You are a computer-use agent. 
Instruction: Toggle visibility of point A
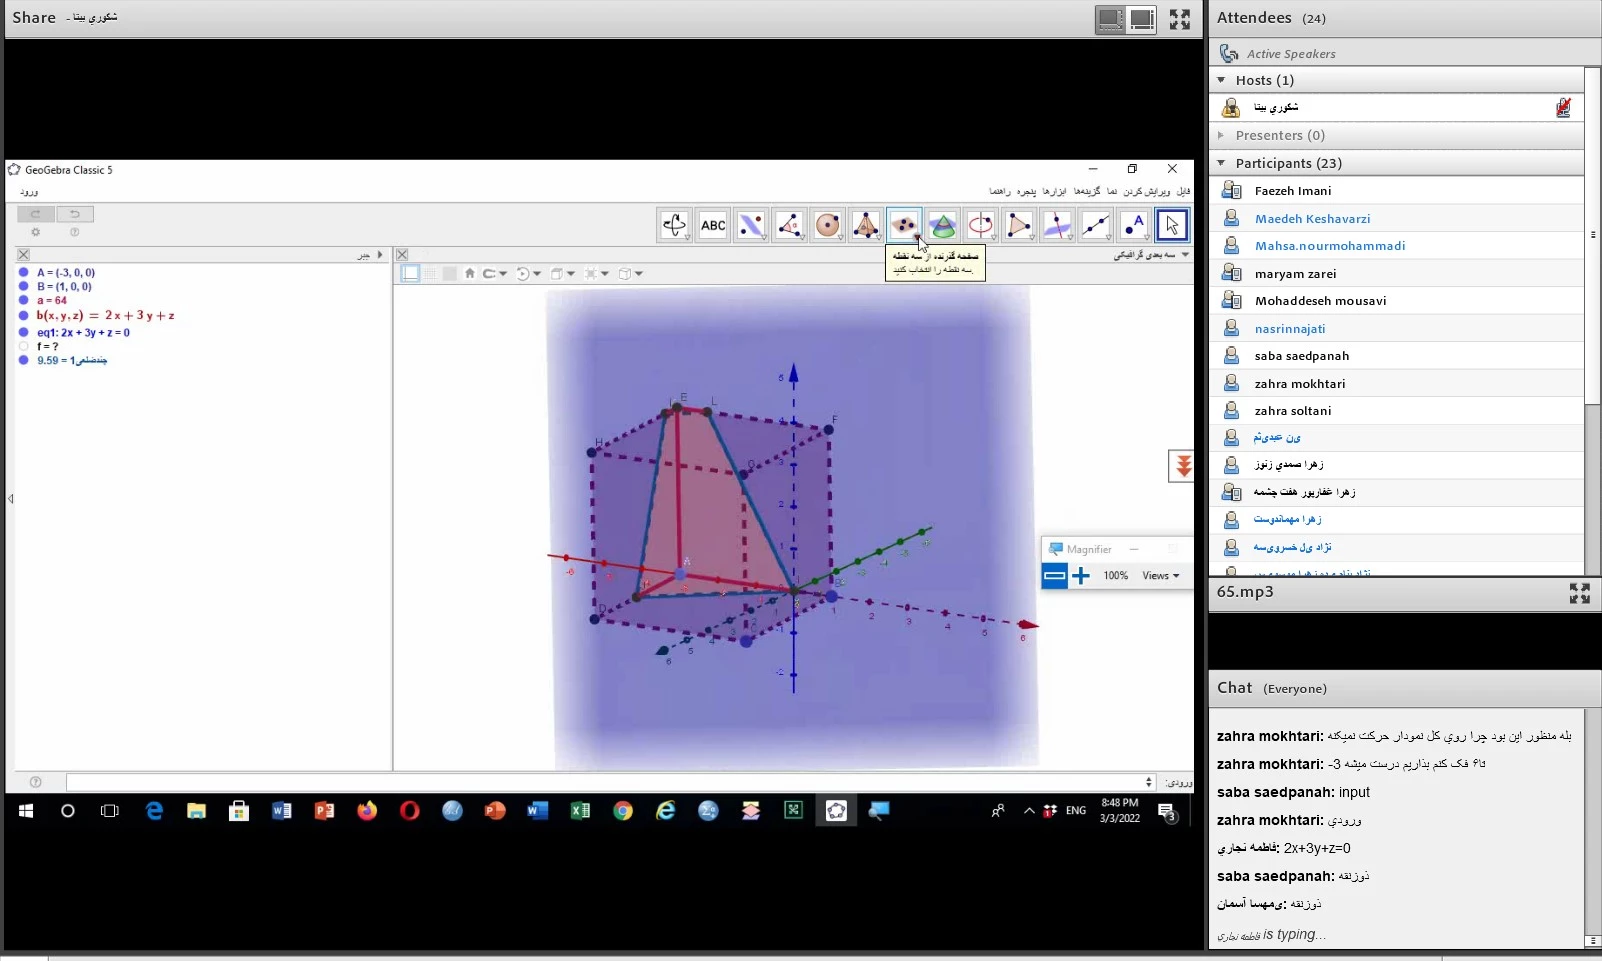tap(24, 272)
